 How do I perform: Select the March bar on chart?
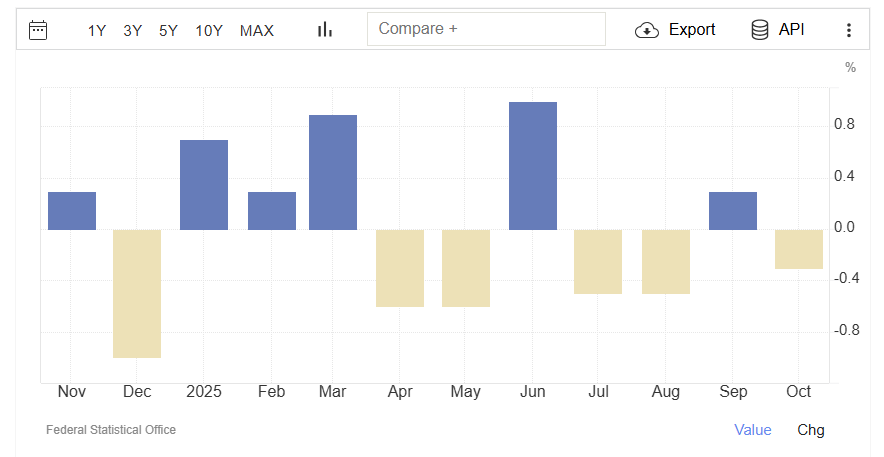(x=333, y=172)
